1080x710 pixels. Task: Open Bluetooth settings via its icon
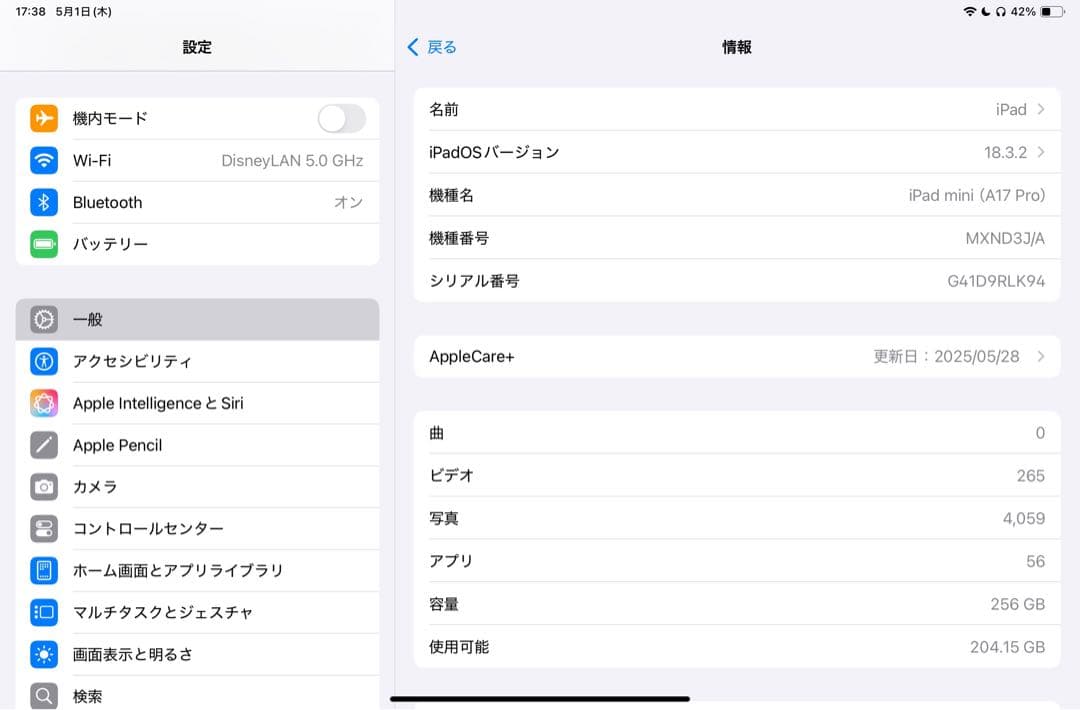[42, 202]
